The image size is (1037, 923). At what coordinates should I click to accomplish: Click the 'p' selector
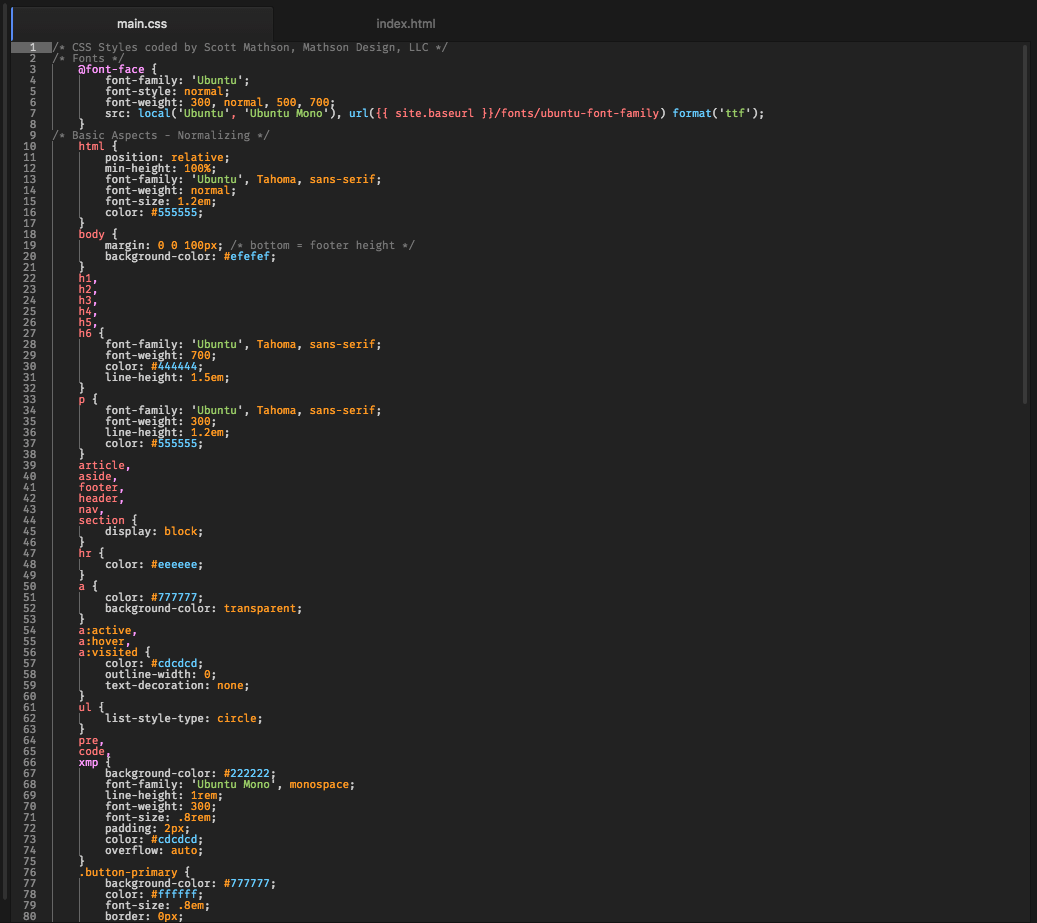tap(81, 399)
